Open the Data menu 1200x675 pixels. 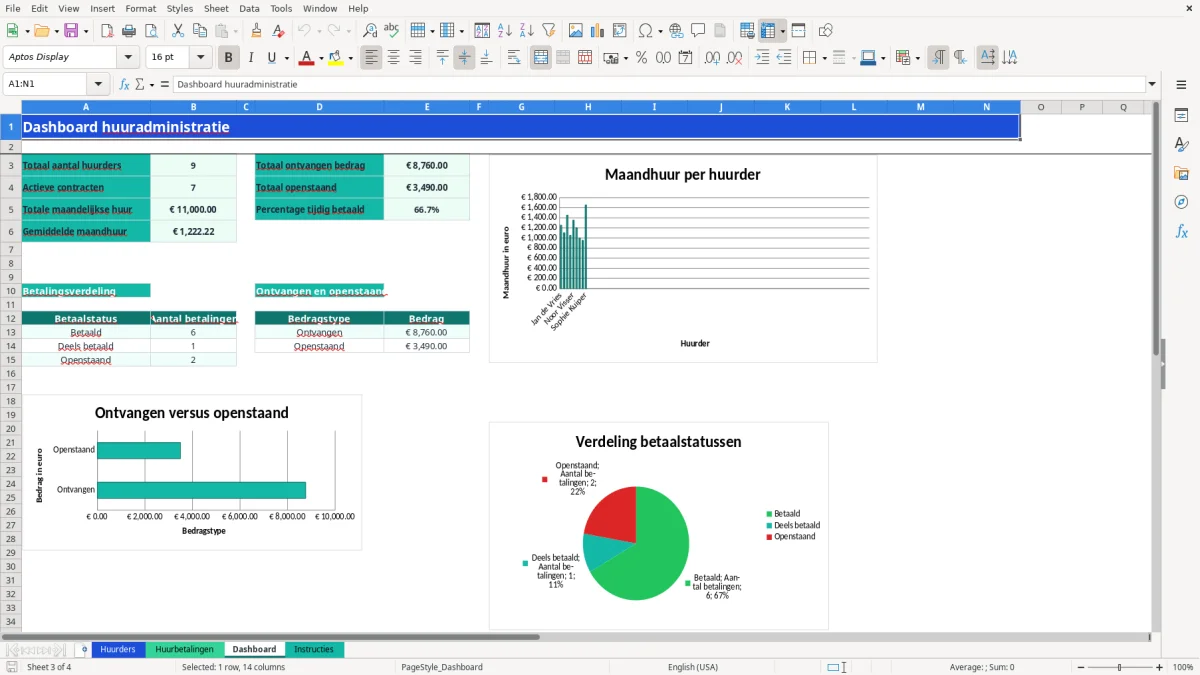pos(249,8)
